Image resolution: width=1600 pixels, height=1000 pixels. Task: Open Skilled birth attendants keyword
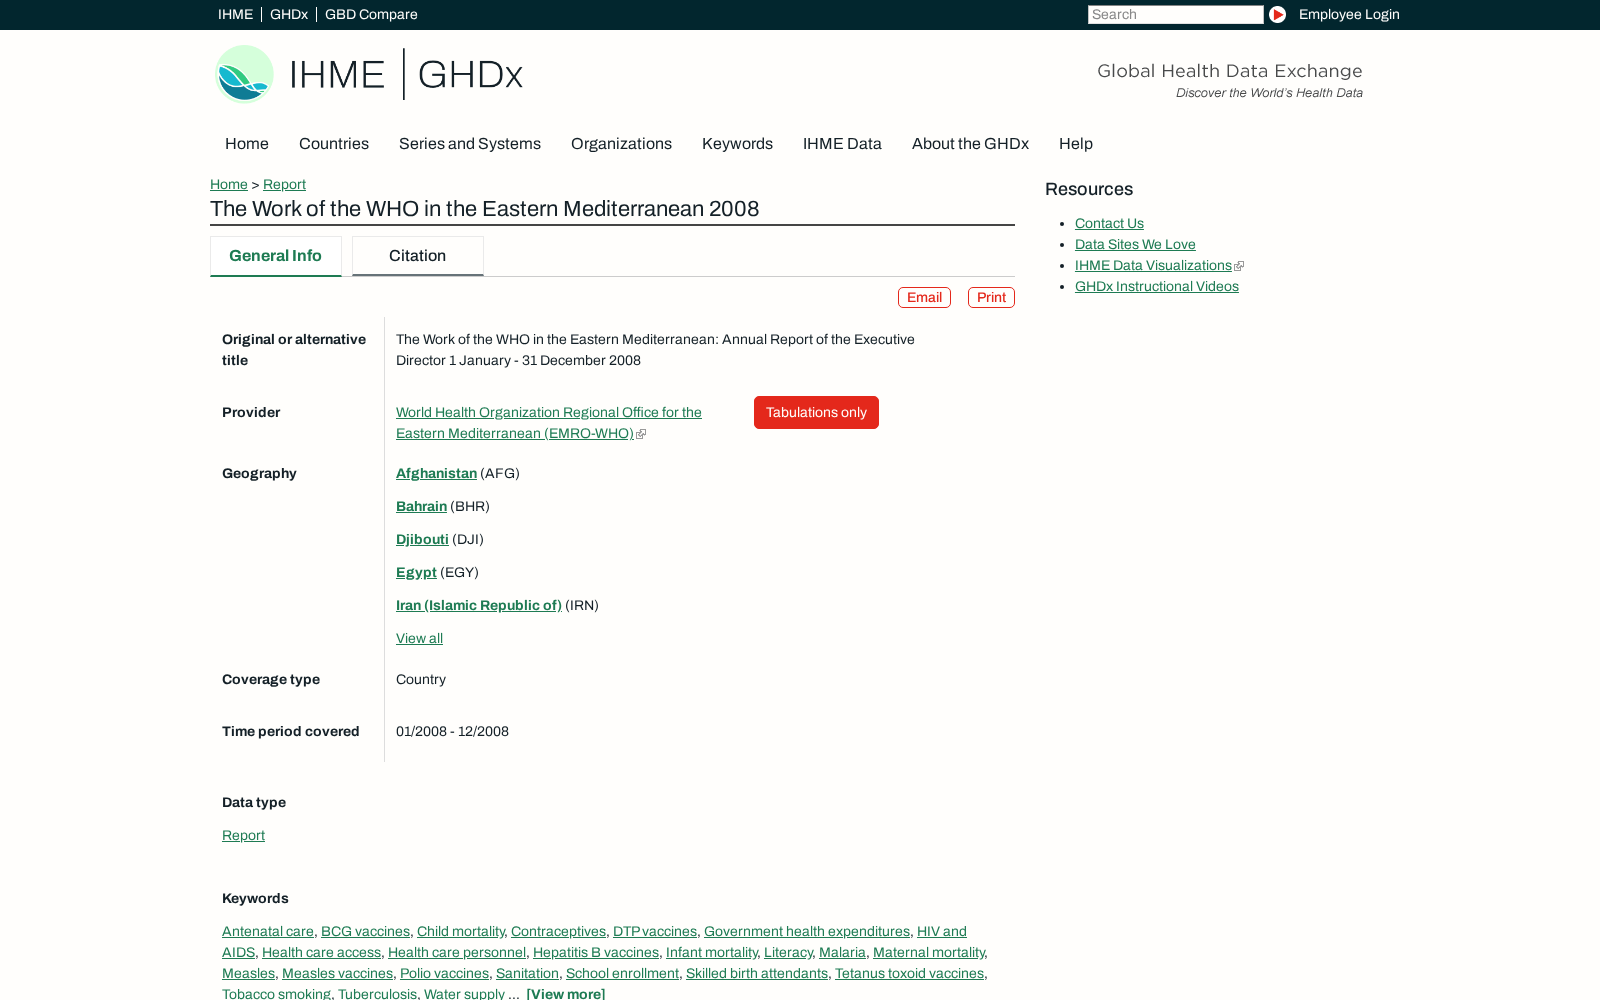[x=757, y=973]
